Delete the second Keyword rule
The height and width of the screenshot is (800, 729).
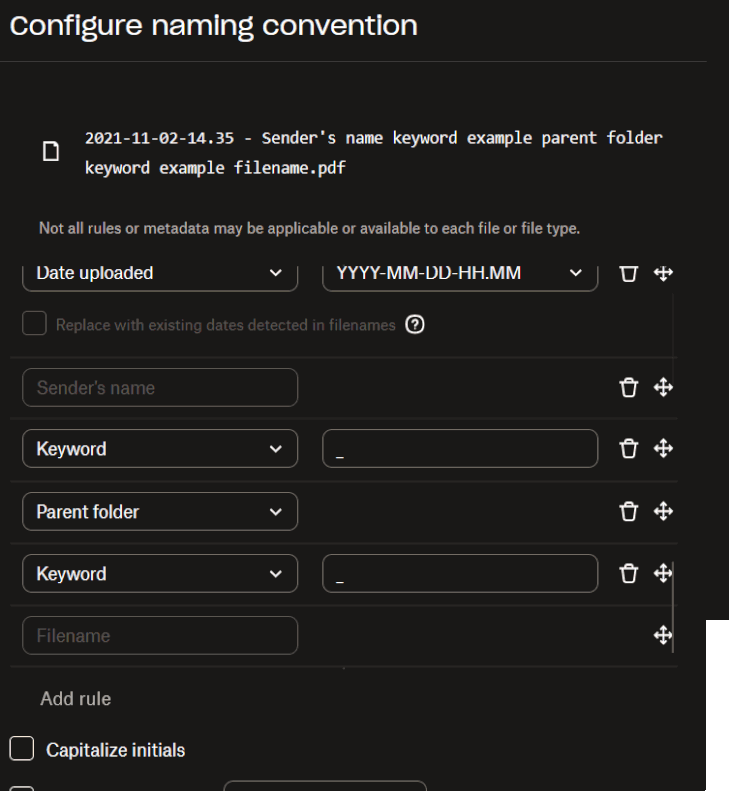[628, 573]
